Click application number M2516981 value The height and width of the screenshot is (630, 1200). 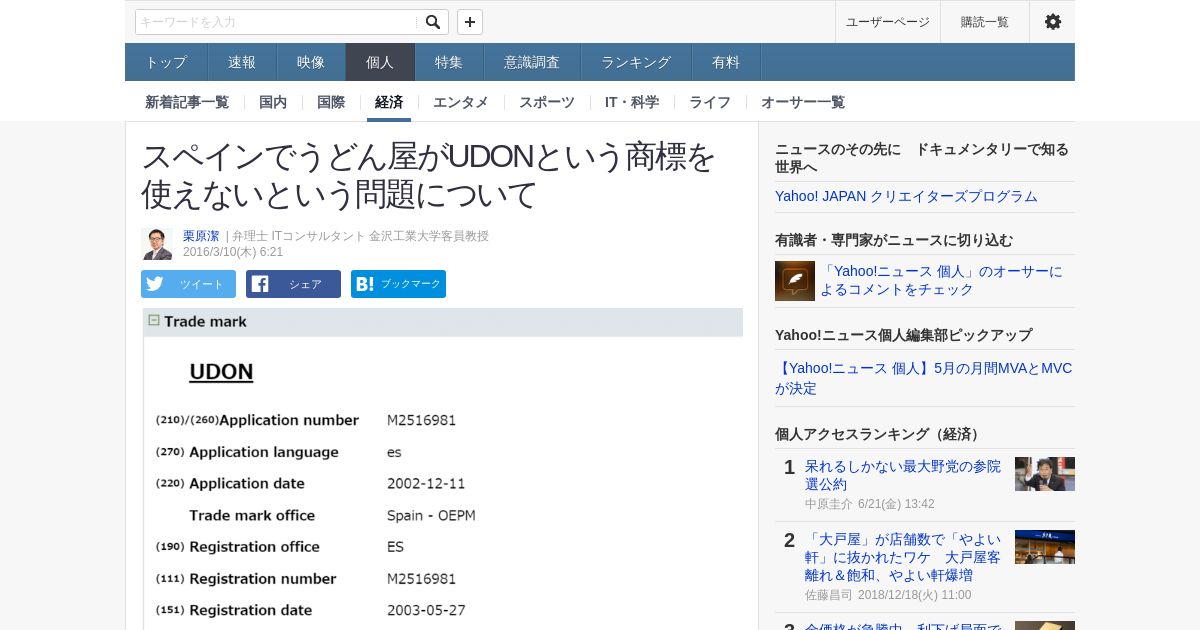tap(421, 420)
